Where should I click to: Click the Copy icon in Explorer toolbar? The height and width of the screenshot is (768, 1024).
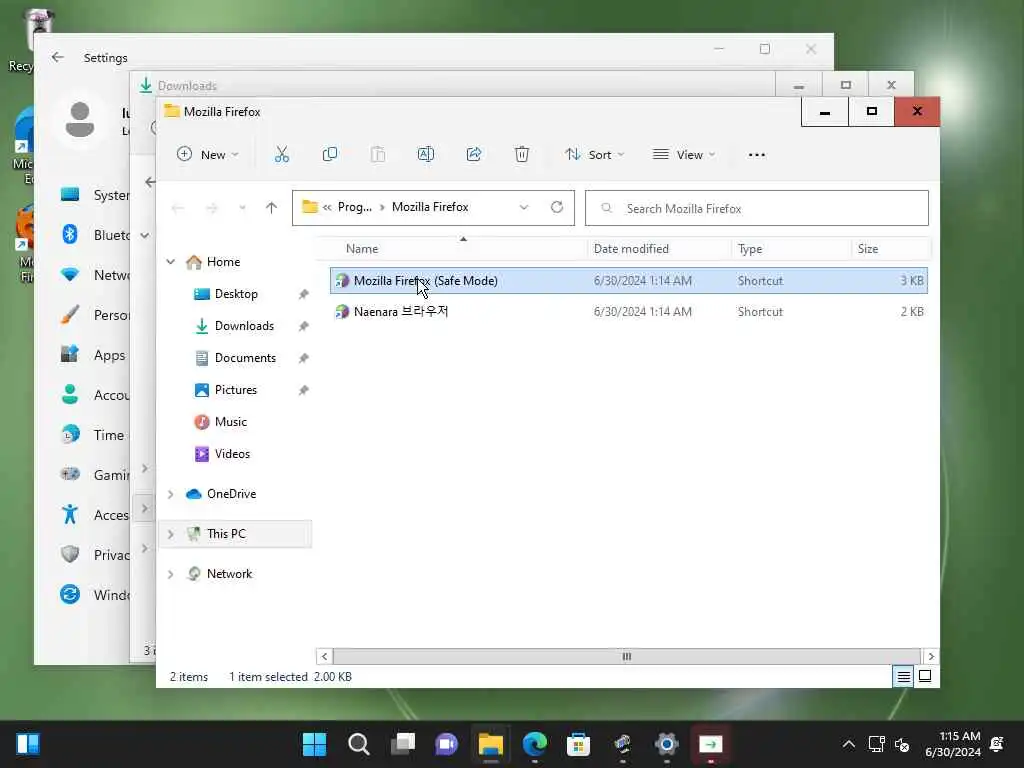tap(330, 155)
